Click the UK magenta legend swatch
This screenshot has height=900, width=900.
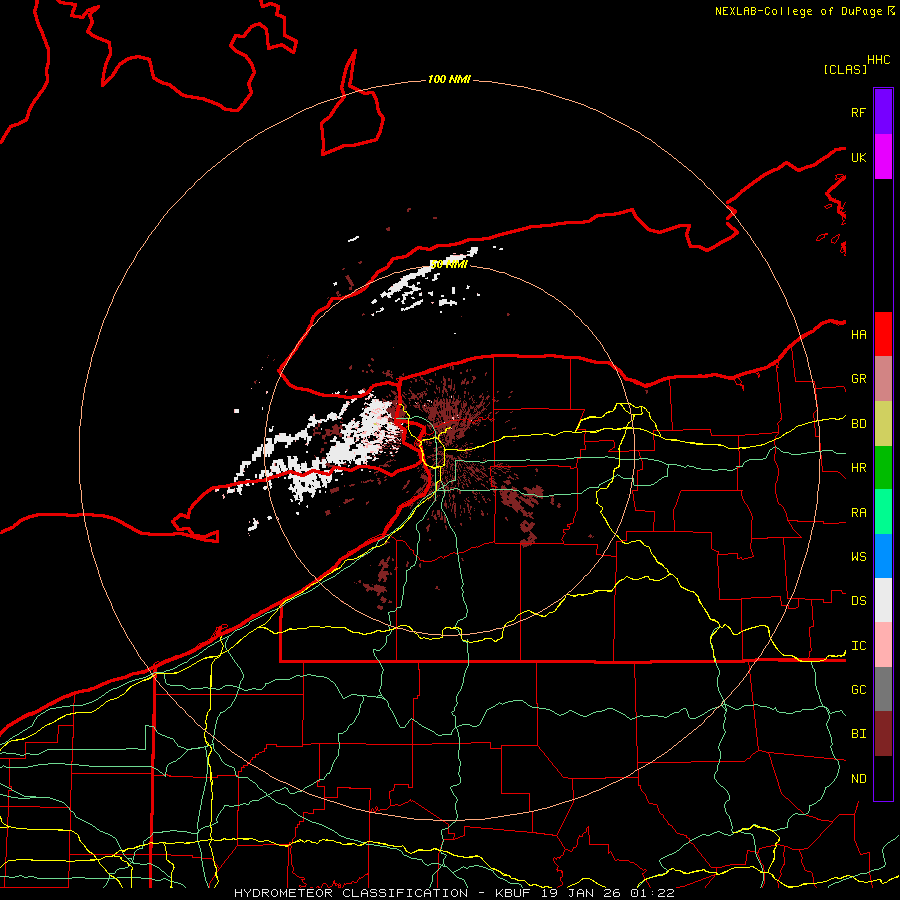(883, 157)
